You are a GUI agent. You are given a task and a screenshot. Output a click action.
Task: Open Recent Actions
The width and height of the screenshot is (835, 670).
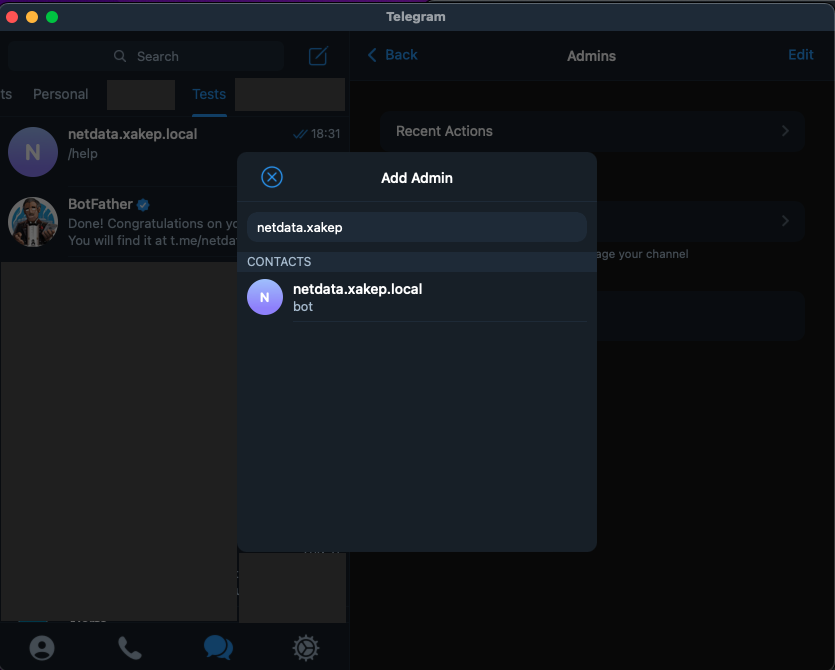[592, 131]
